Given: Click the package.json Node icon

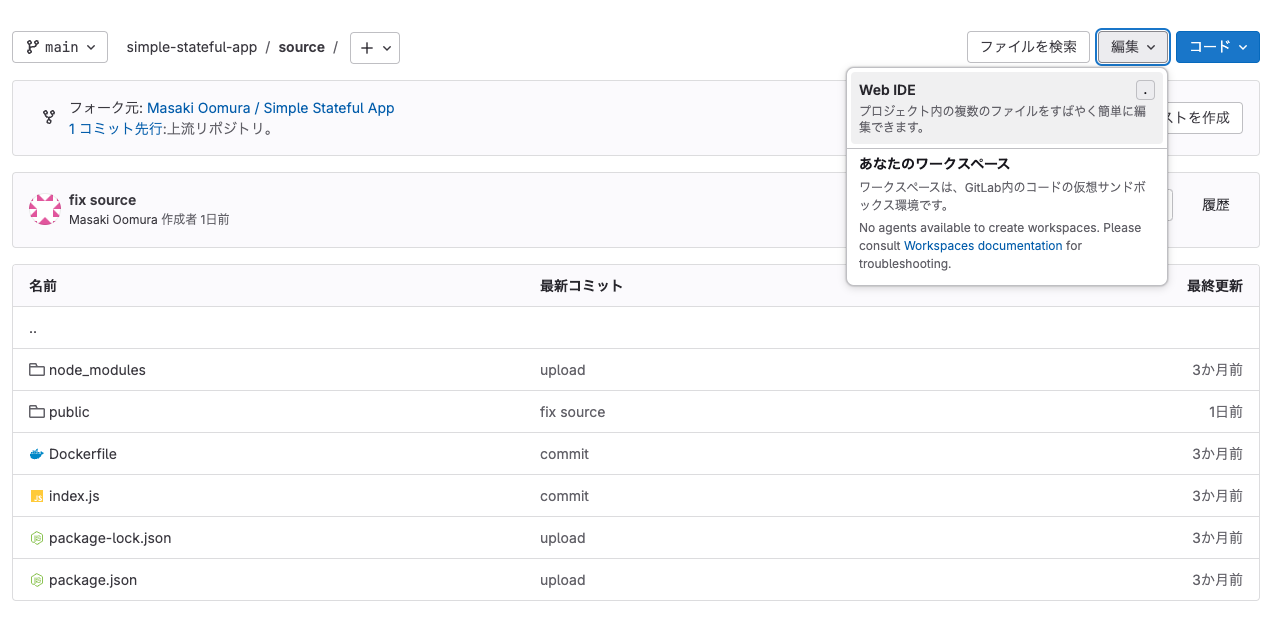Looking at the screenshot, I should coord(37,580).
